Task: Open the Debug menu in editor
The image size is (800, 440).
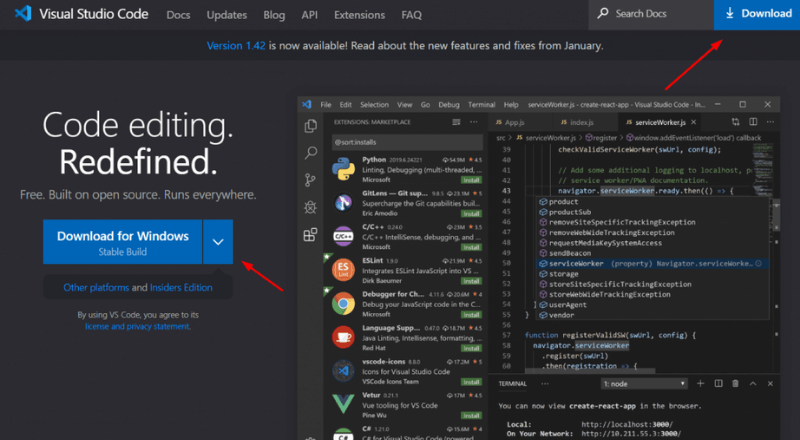Action: pyautogui.click(x=448, y=105)
